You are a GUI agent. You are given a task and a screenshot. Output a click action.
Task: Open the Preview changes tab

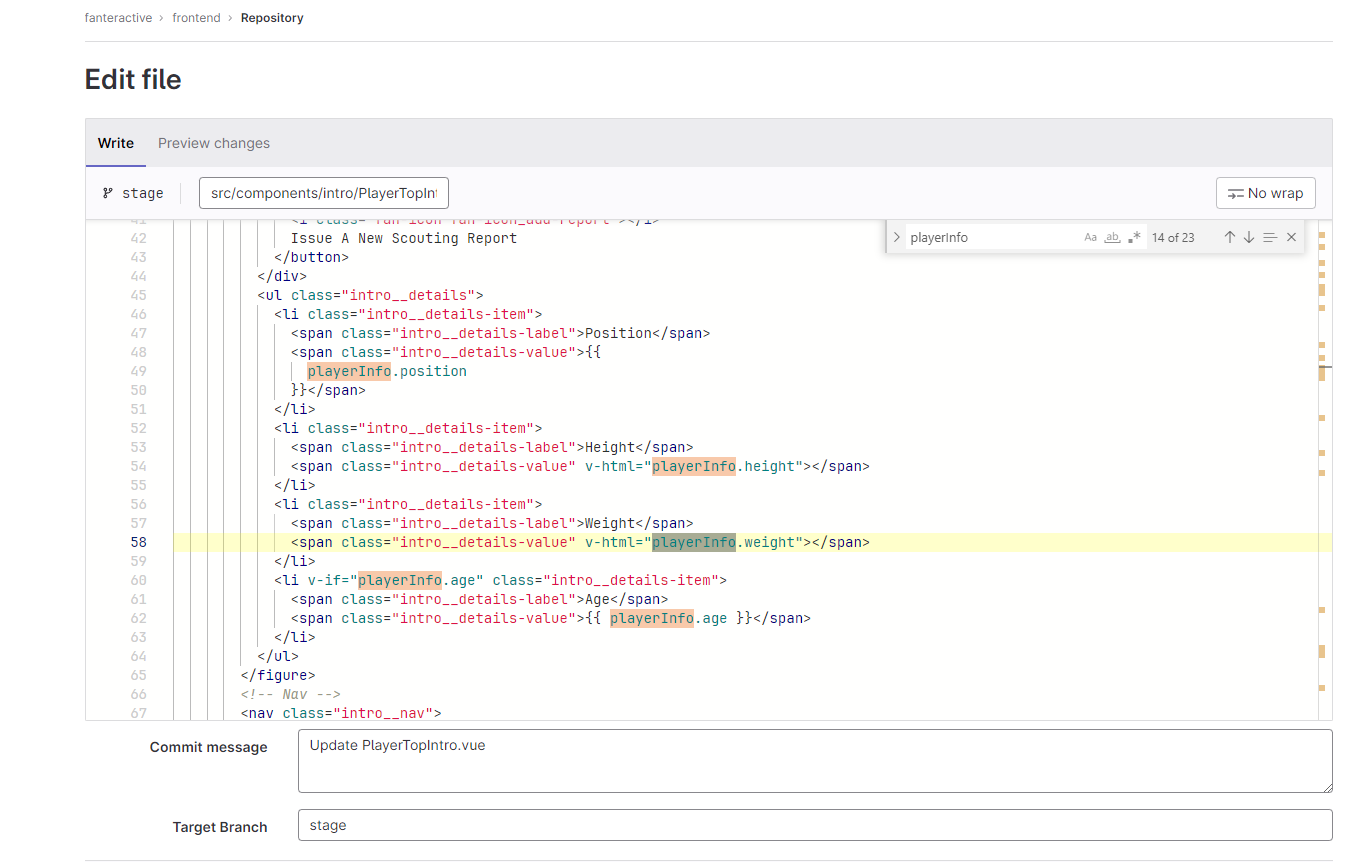coord(214,143)
